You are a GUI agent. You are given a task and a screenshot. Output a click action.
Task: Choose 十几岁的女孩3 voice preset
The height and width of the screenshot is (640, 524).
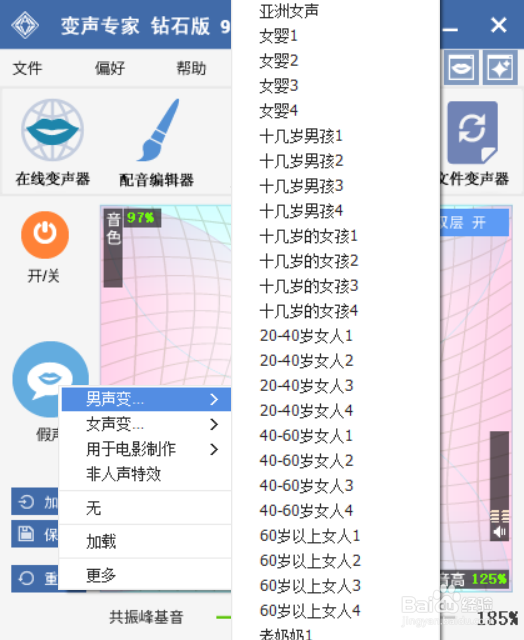point(309,286)
